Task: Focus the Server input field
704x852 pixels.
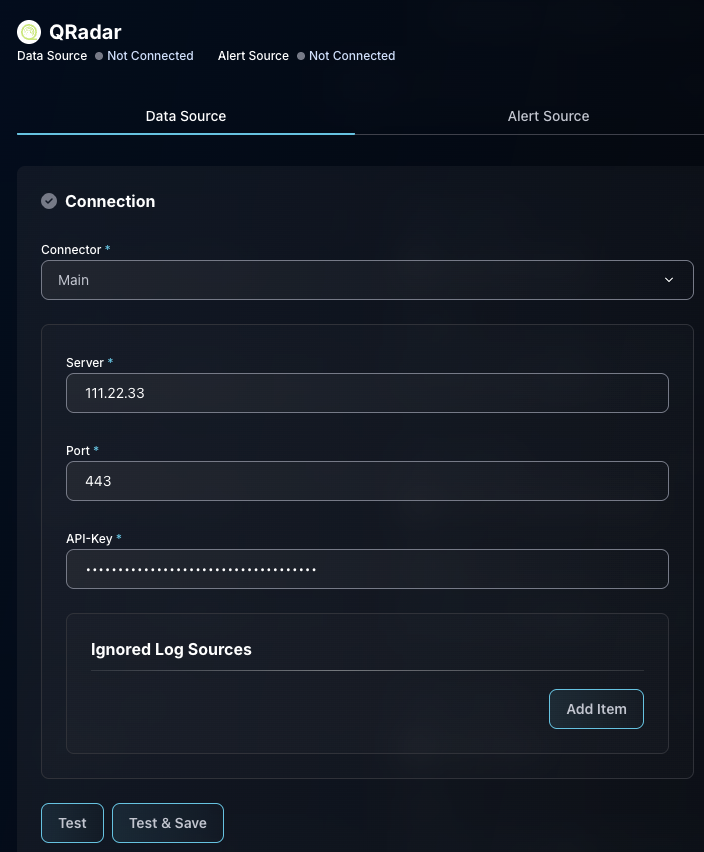Action: (x=367, y=393)
